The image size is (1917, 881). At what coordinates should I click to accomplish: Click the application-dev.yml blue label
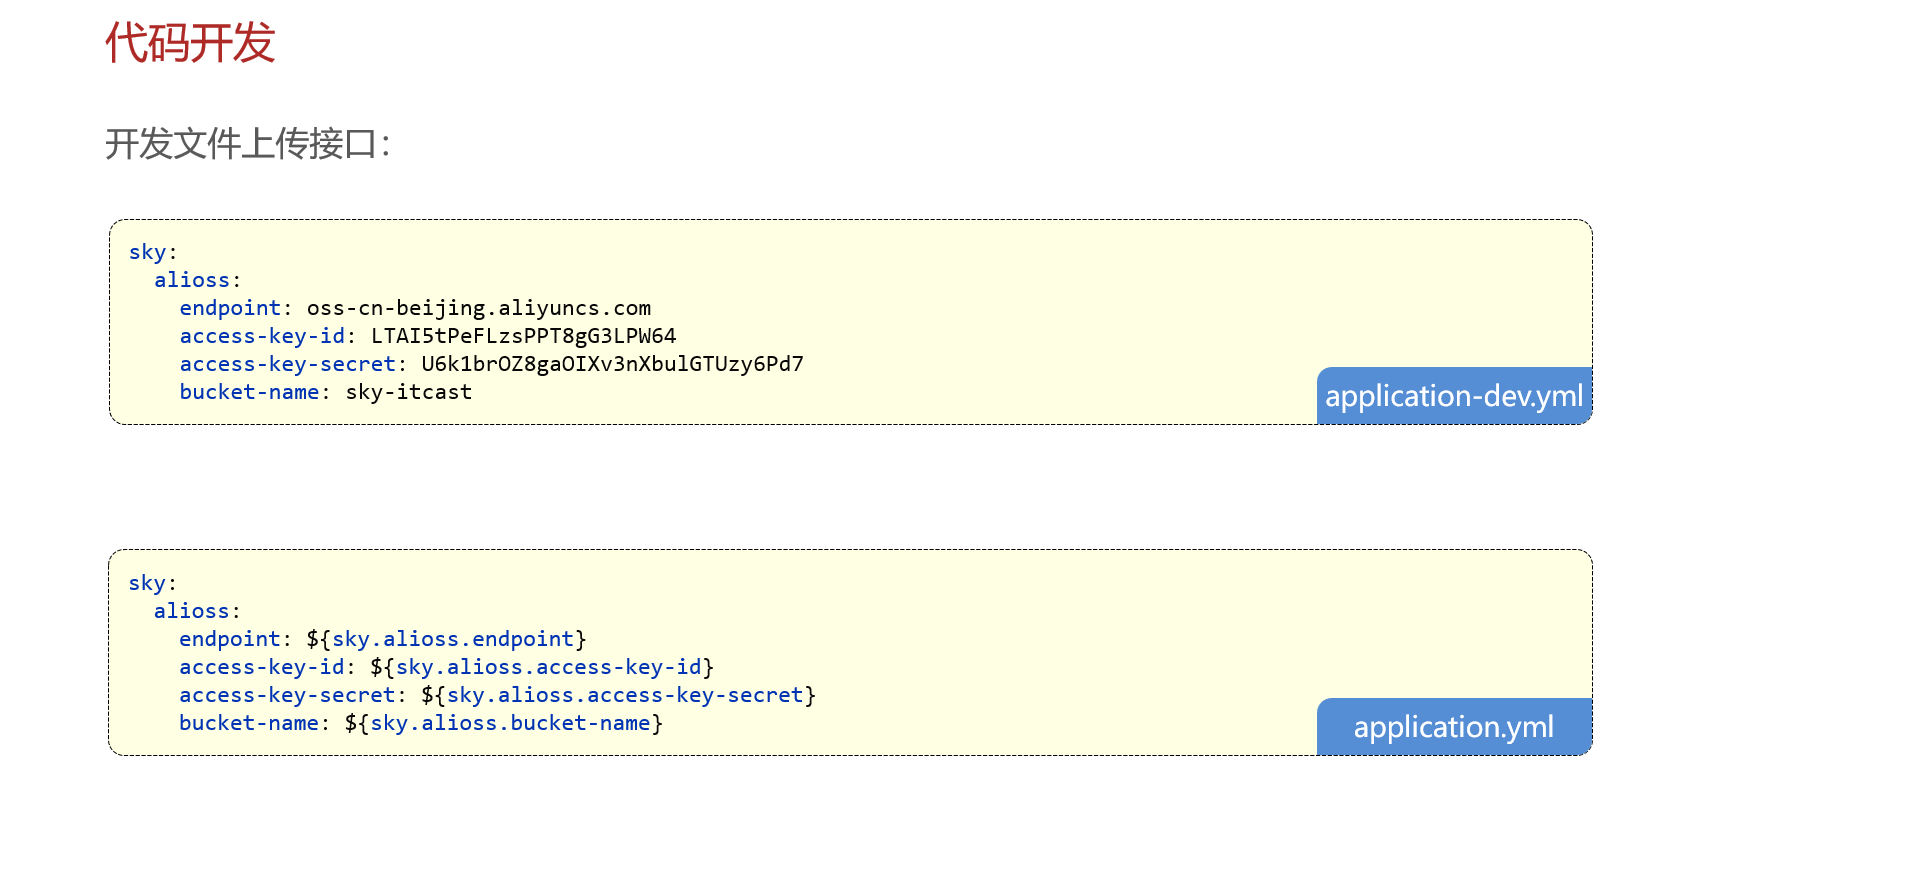[1453, 396]
